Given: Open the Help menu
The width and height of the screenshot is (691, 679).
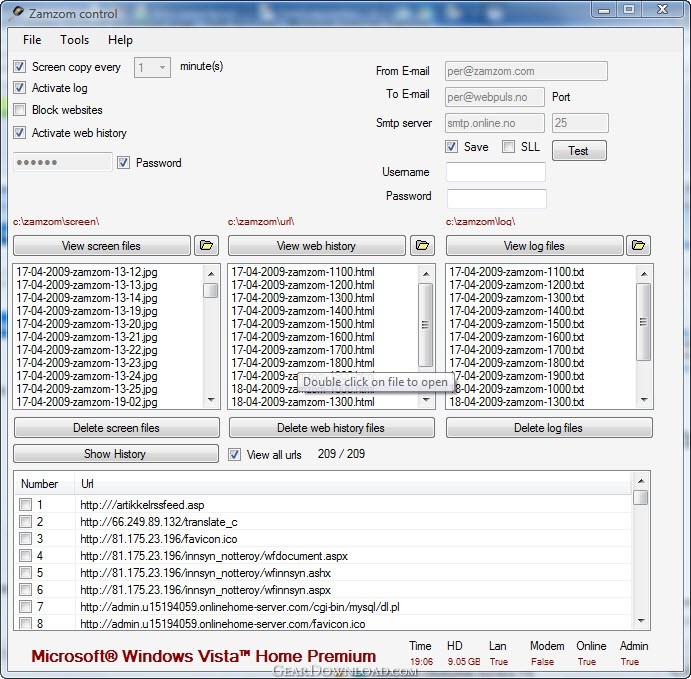Looking at the screenshot, I should (x=120, y=40).
